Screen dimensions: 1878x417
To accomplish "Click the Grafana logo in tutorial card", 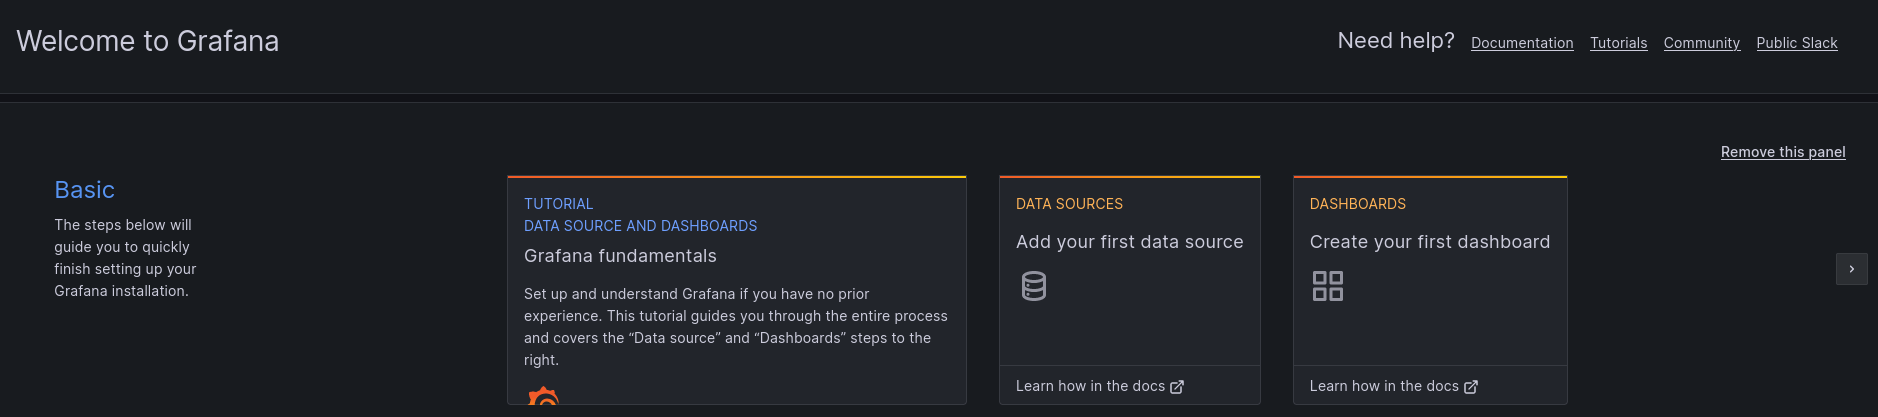I will pos(543,397).
